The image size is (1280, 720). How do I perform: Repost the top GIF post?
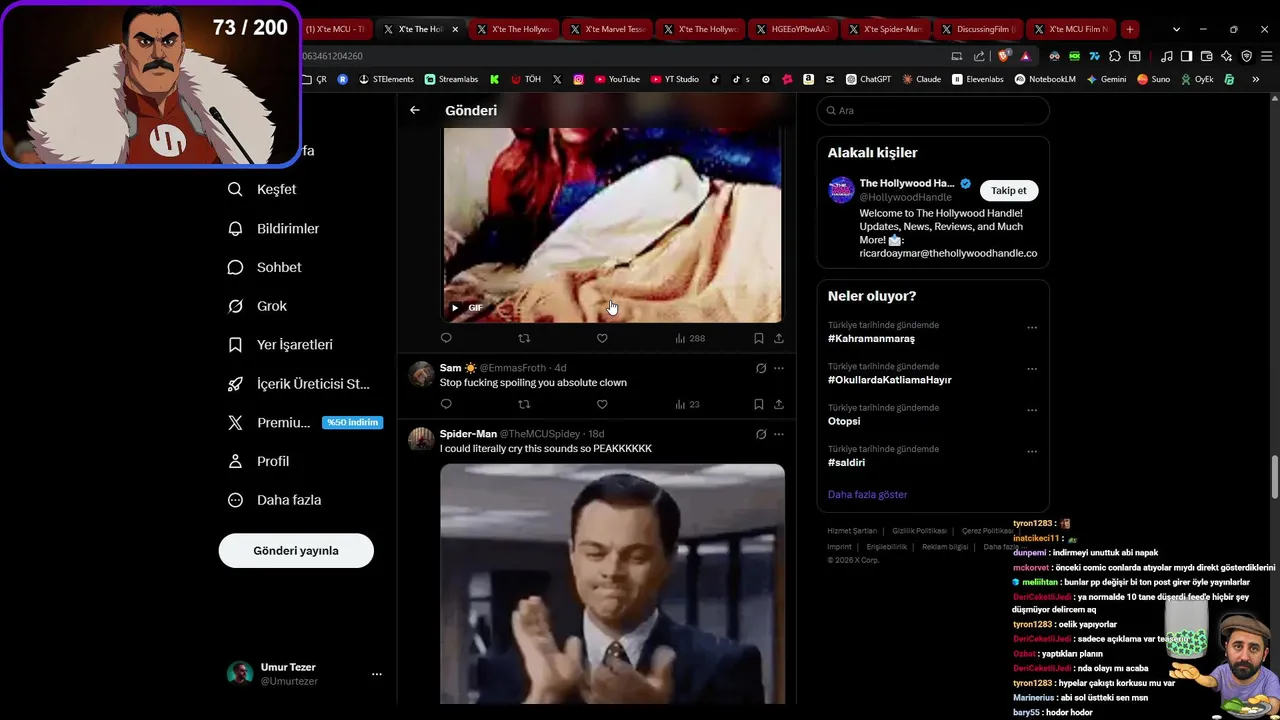tap(524, 338)
